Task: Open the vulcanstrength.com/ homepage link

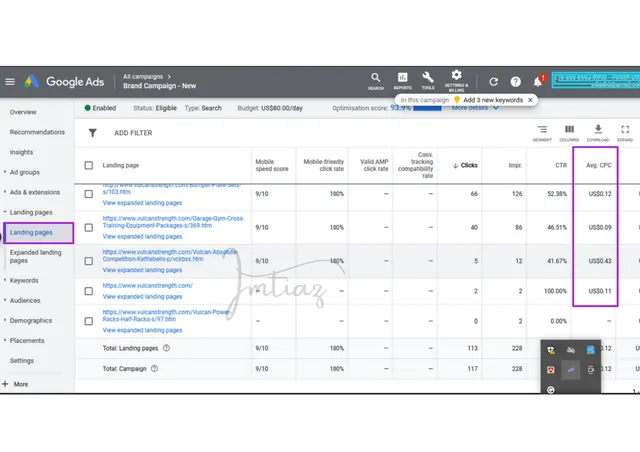Action: click(x=147, y=285)
